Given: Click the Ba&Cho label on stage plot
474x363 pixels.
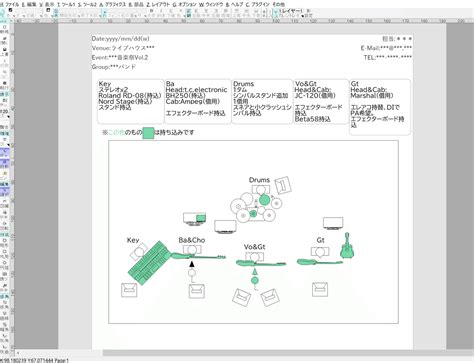Looking at the screenshot, I should pyautogui.click(x=192, y=240).
